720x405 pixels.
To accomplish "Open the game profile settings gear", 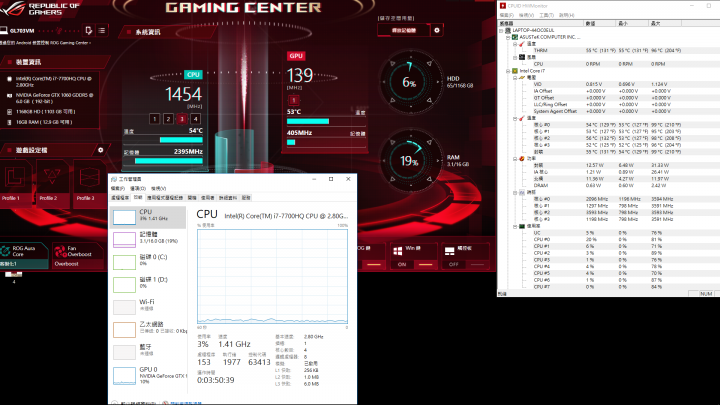I will [101, 150].
